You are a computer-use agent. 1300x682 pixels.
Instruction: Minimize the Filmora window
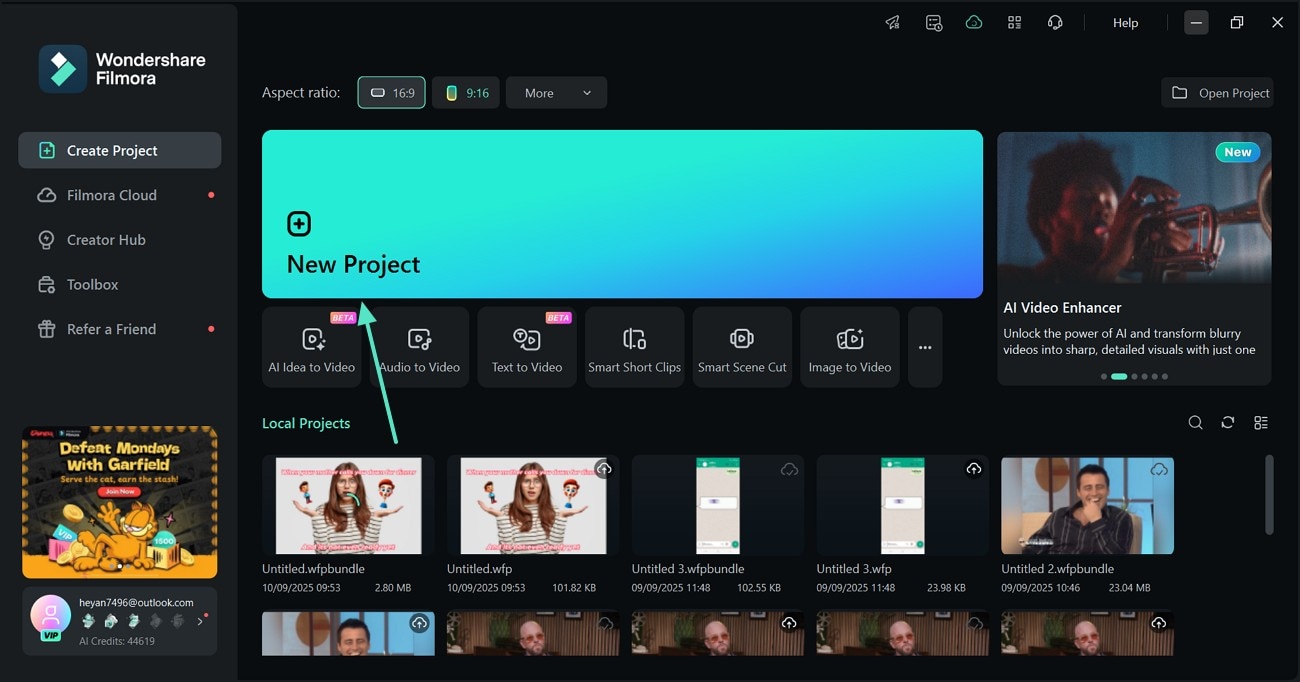pyautogui.click(x=1196, y=22)
